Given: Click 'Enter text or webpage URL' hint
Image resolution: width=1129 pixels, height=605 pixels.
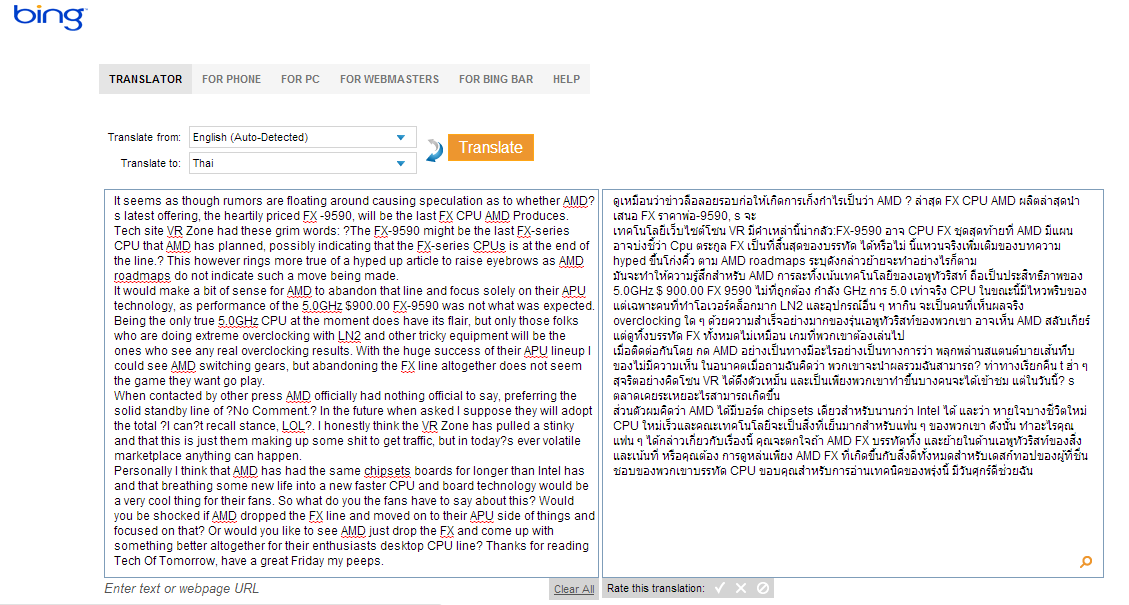Looking at the screenshot, I should point(181,588).
